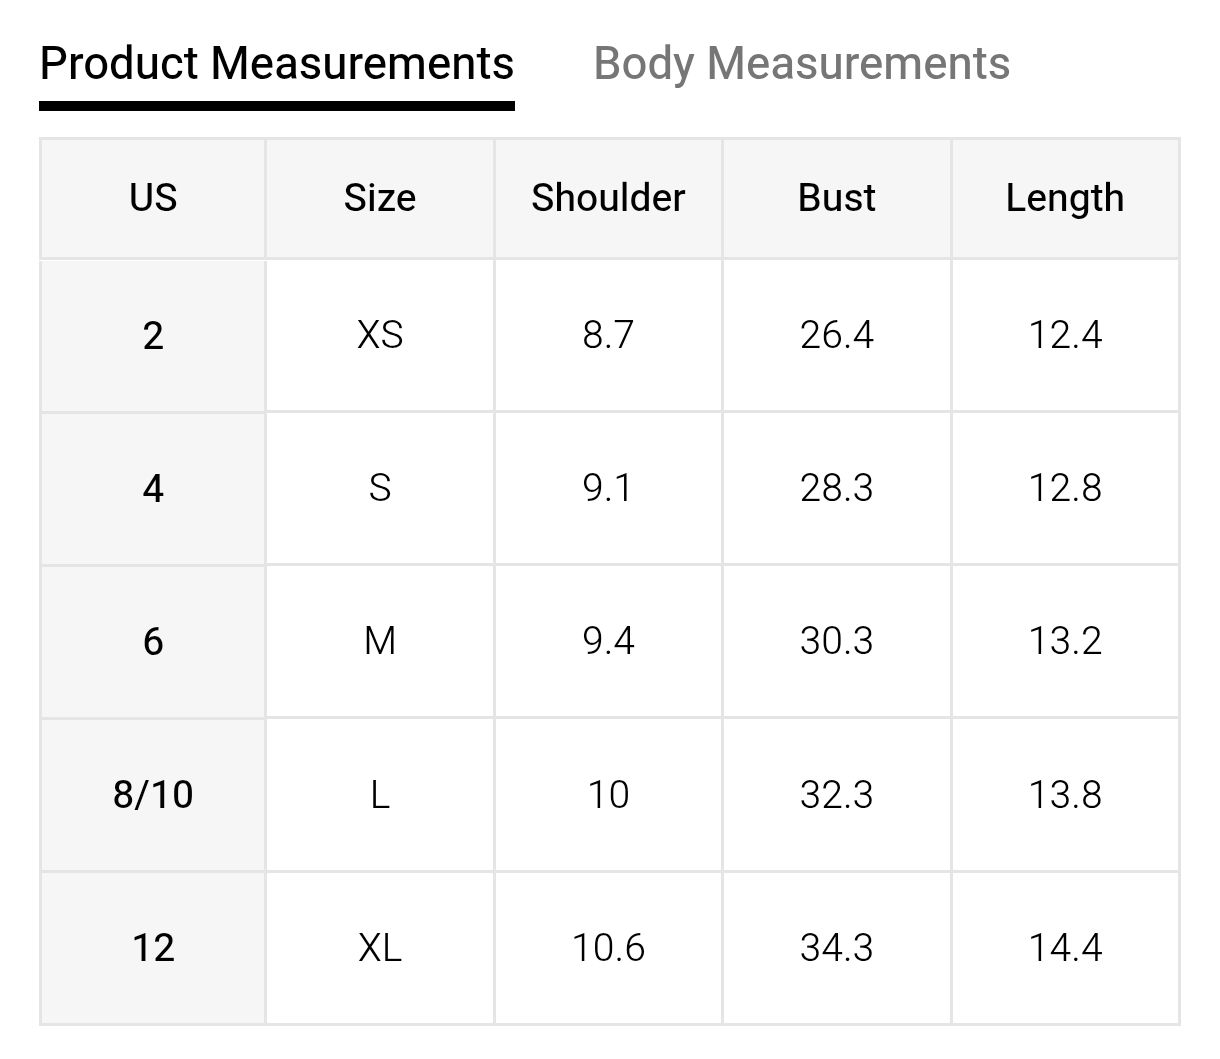Switch to the Body Measurements tab
Viewport: 1220px width, 1059px height.
tap(801, 63)
